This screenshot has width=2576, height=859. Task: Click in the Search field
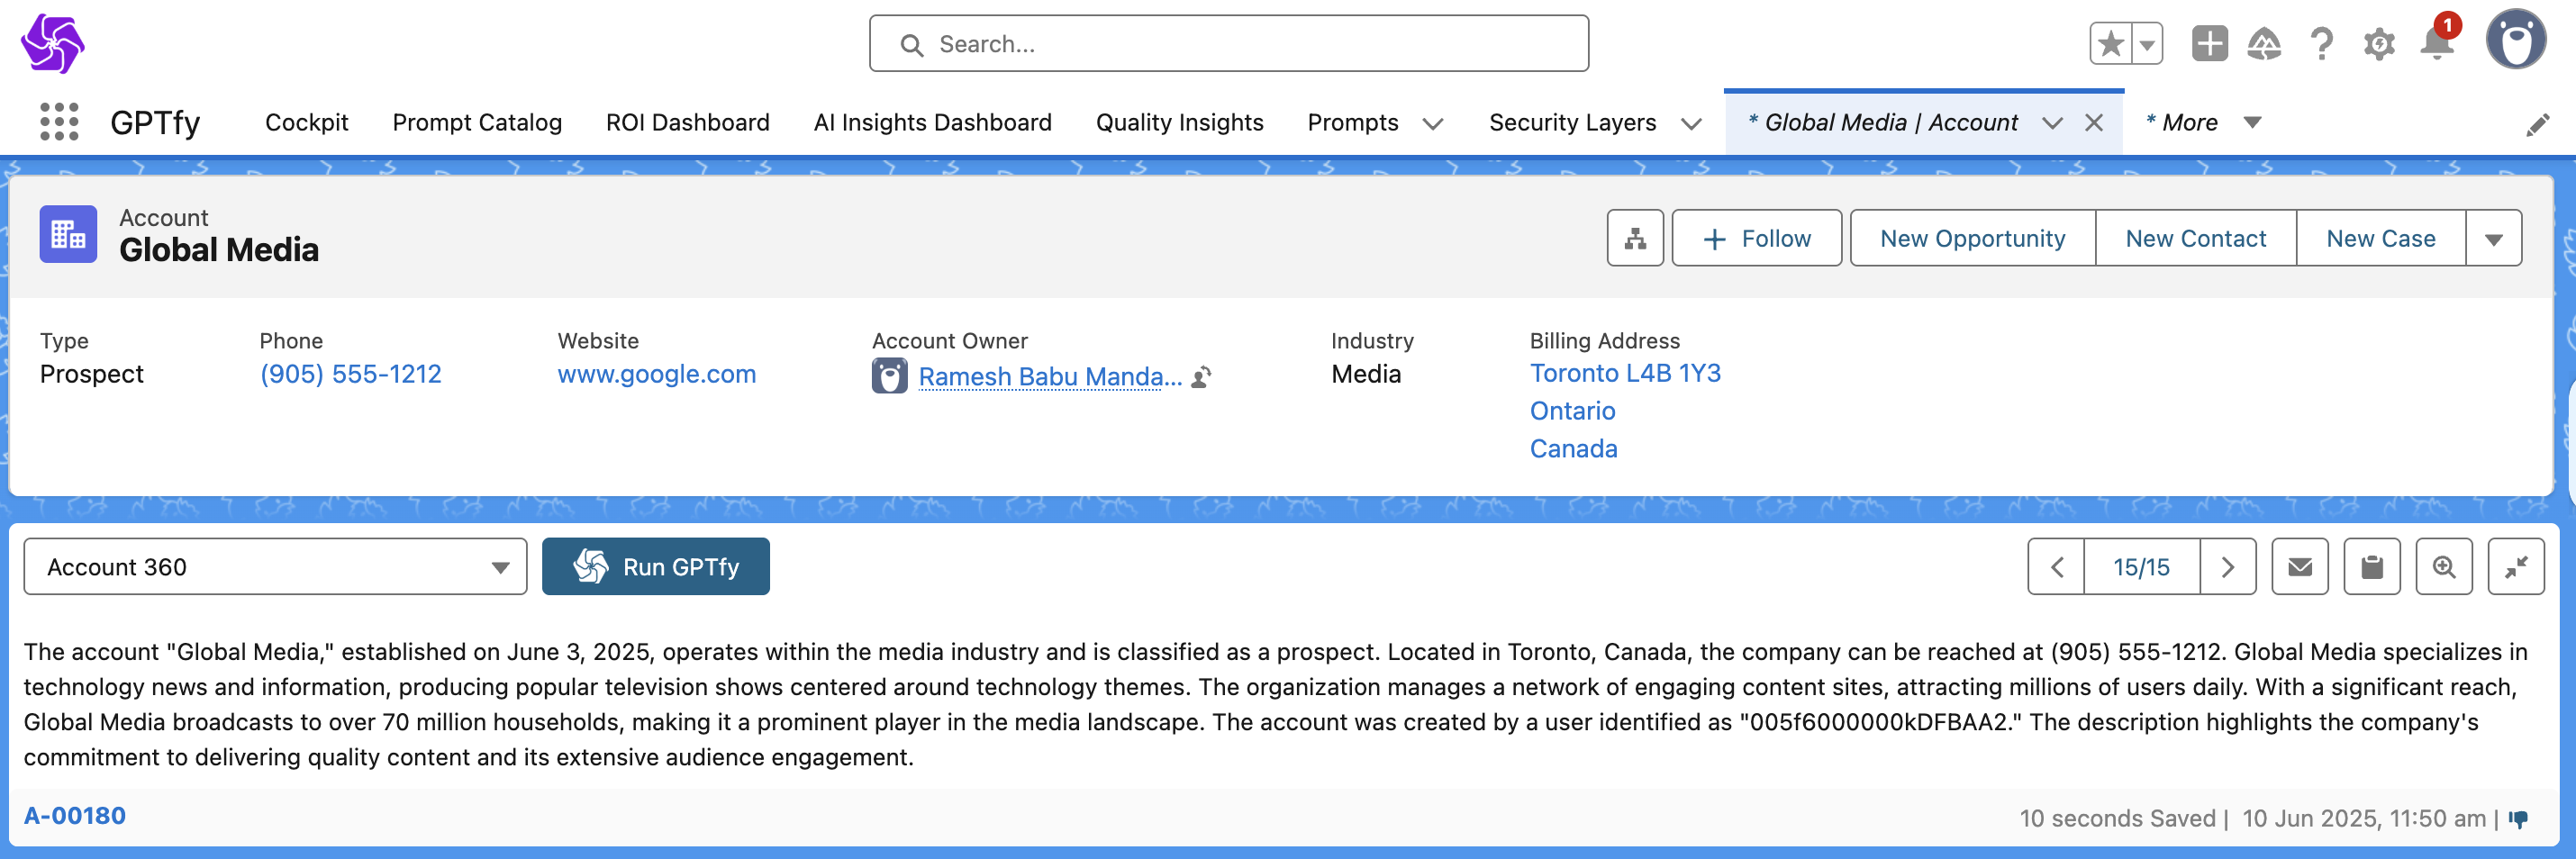pyautogui.click(x=1228, y=43)
